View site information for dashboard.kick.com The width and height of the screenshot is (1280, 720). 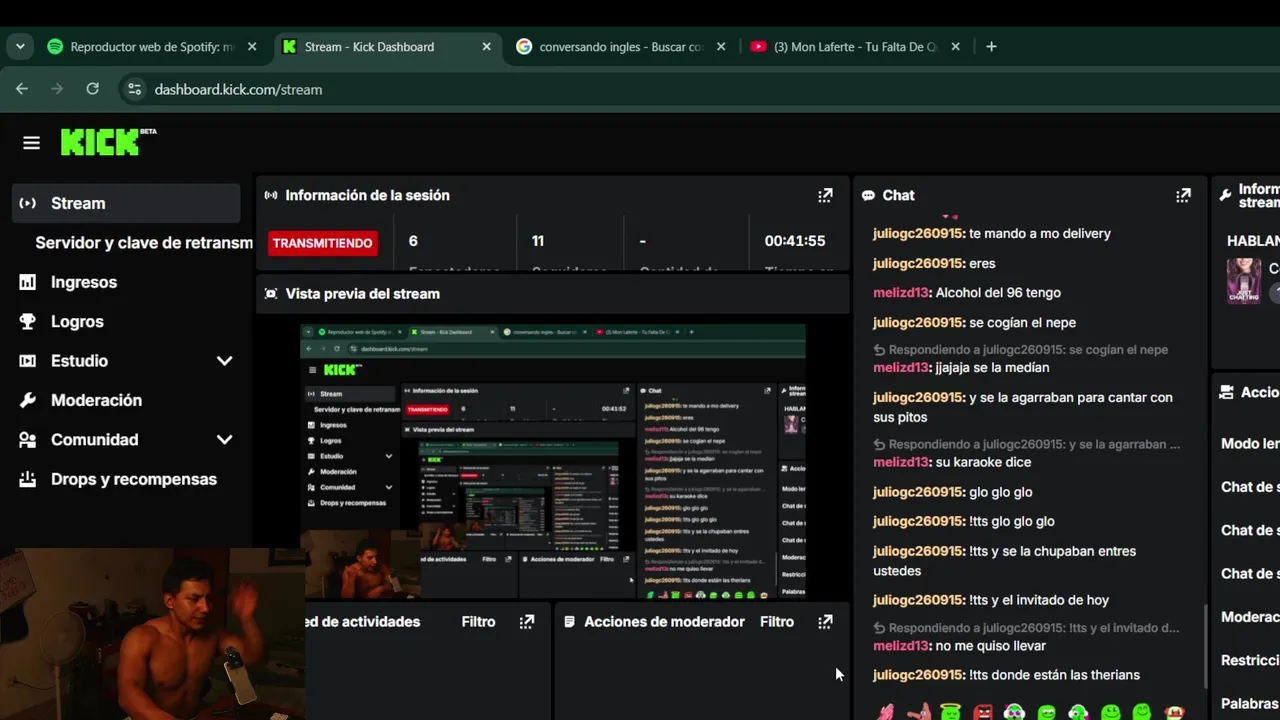tap(134, 89)
